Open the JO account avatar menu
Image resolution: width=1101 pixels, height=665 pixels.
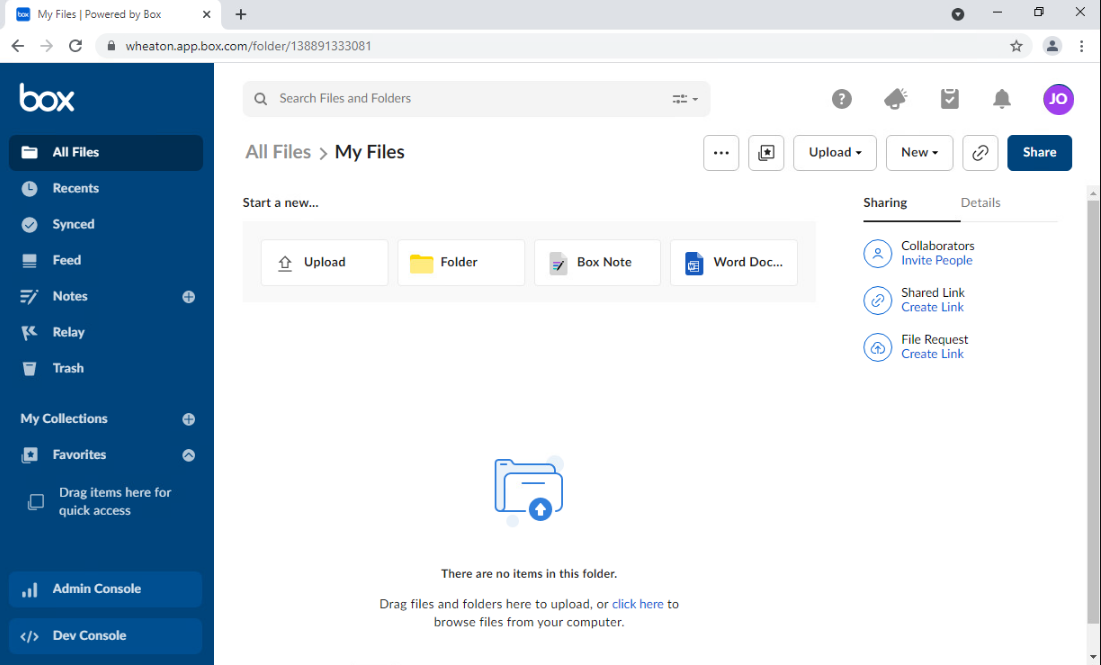[x=1058, y=99]
